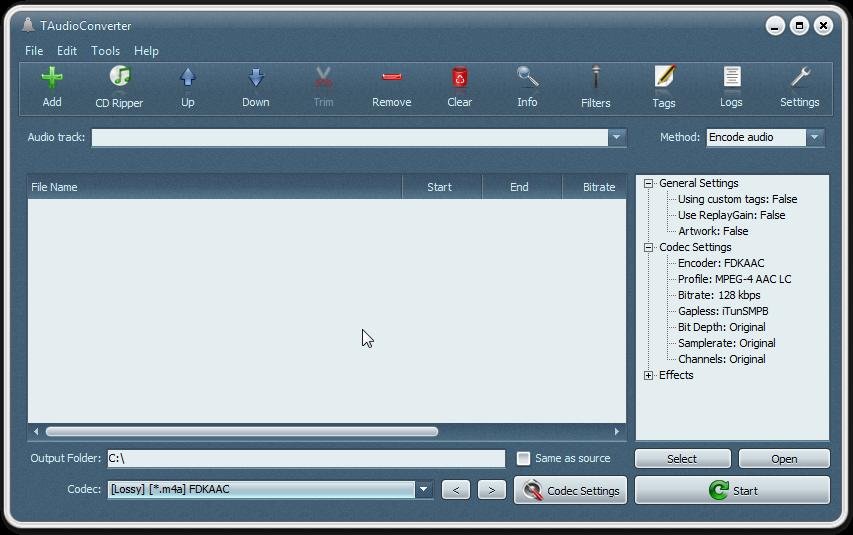Image resolution: width=853 pixels, height=535 pixels.
Task: Click the Add files plus icon
Action: point(52,77)
